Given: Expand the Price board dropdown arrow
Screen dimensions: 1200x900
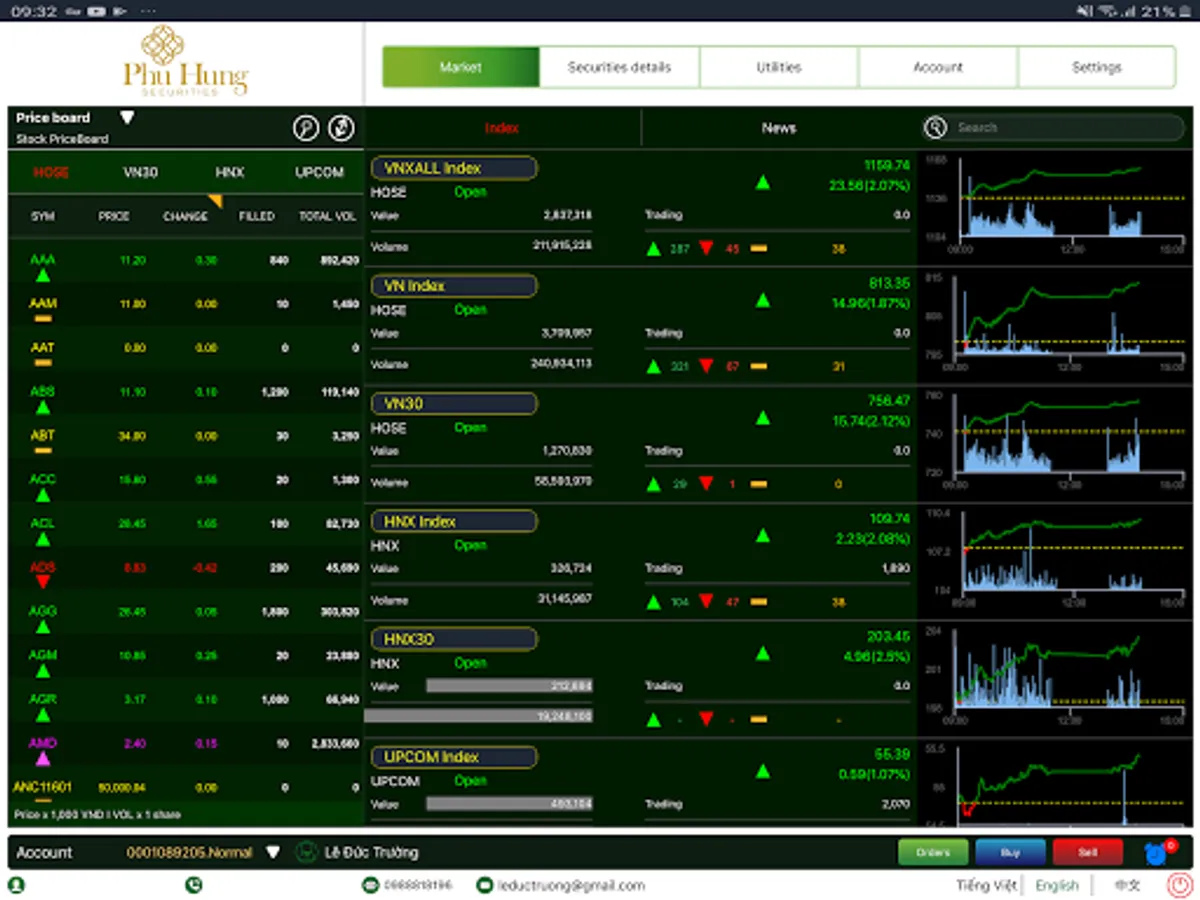Looking at the screenshot, I should click(128, 116).
